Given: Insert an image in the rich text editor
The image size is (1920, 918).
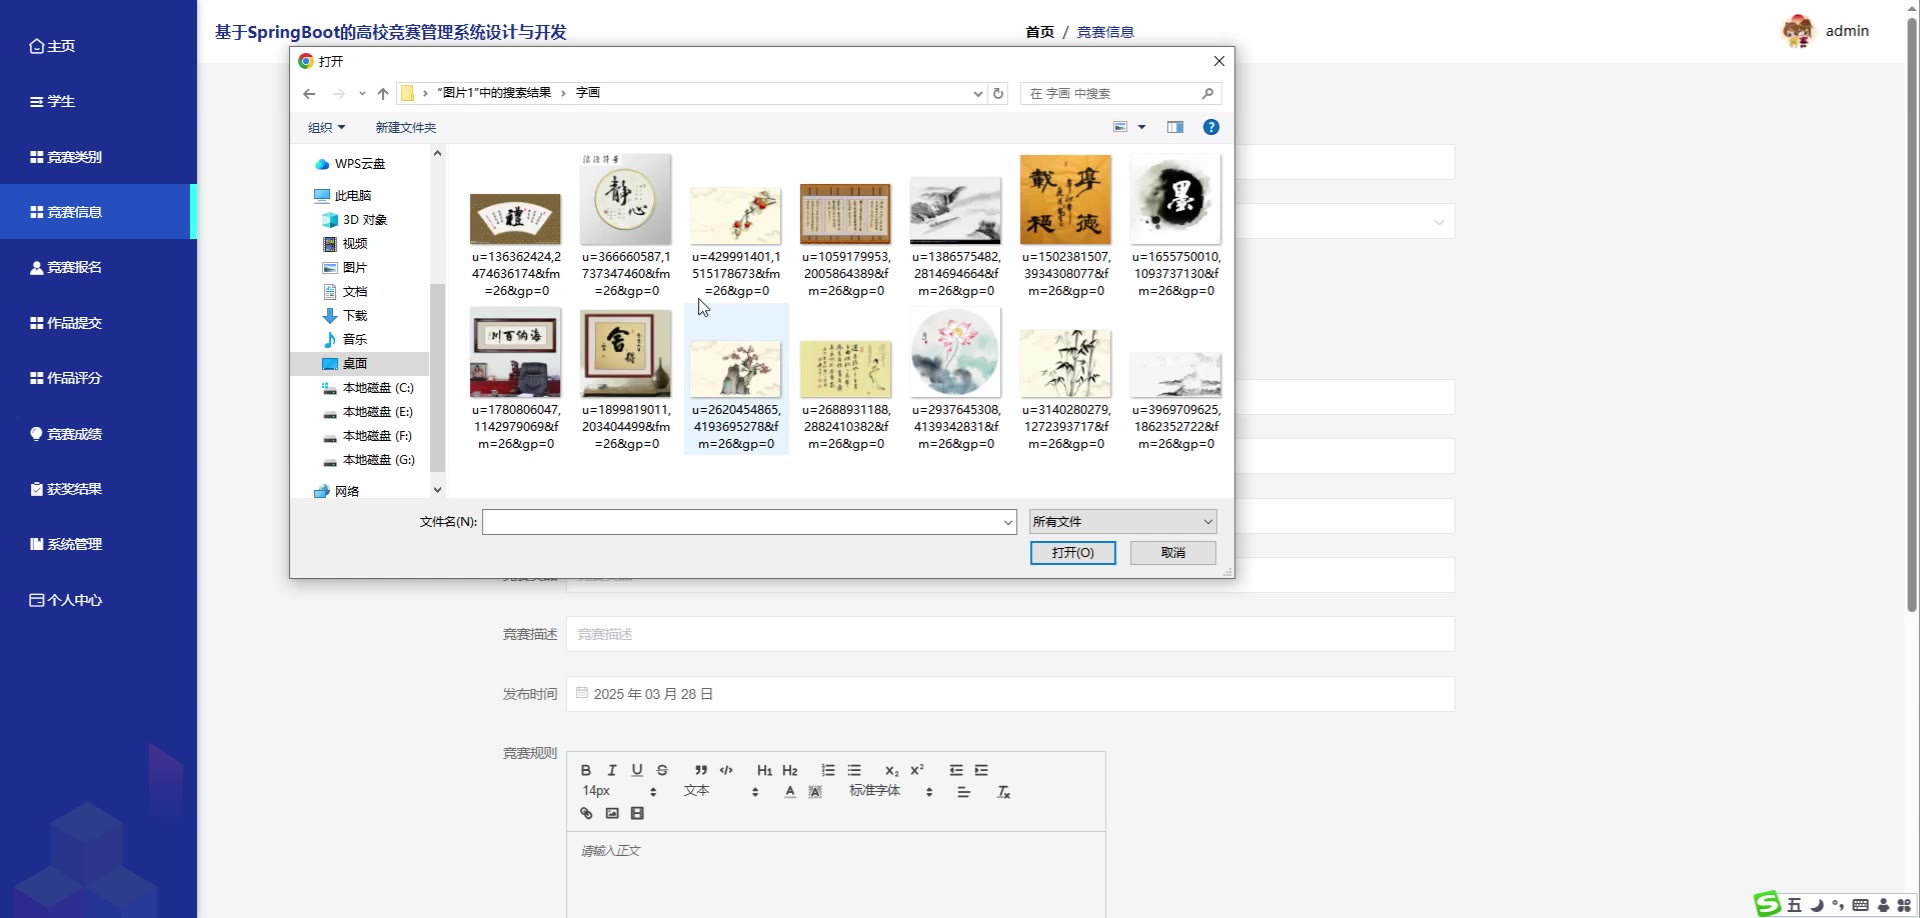Looking at the screenshot, I should pyautogui.click(x=612, y=814).
